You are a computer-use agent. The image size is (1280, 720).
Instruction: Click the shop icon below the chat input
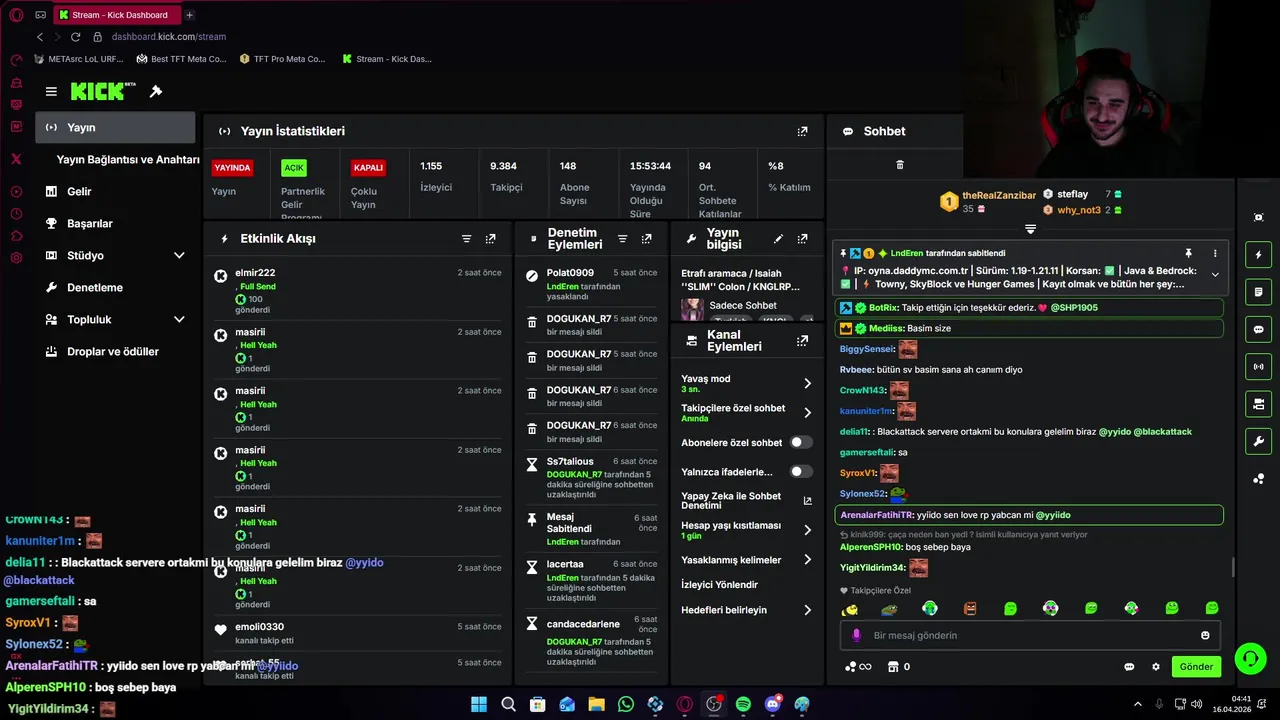click(892, 667)
